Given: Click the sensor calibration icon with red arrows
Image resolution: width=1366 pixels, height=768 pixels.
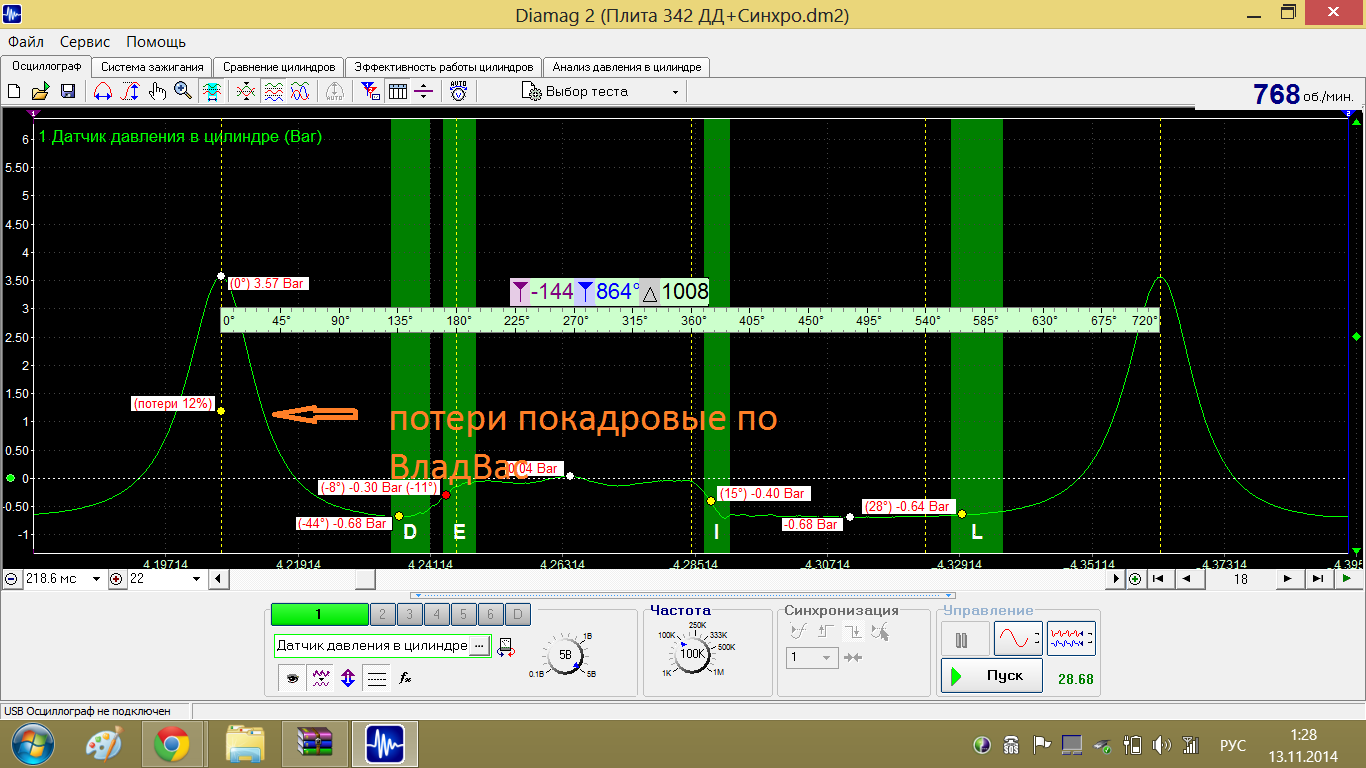Looking at the screenshot, I should 506,647.
